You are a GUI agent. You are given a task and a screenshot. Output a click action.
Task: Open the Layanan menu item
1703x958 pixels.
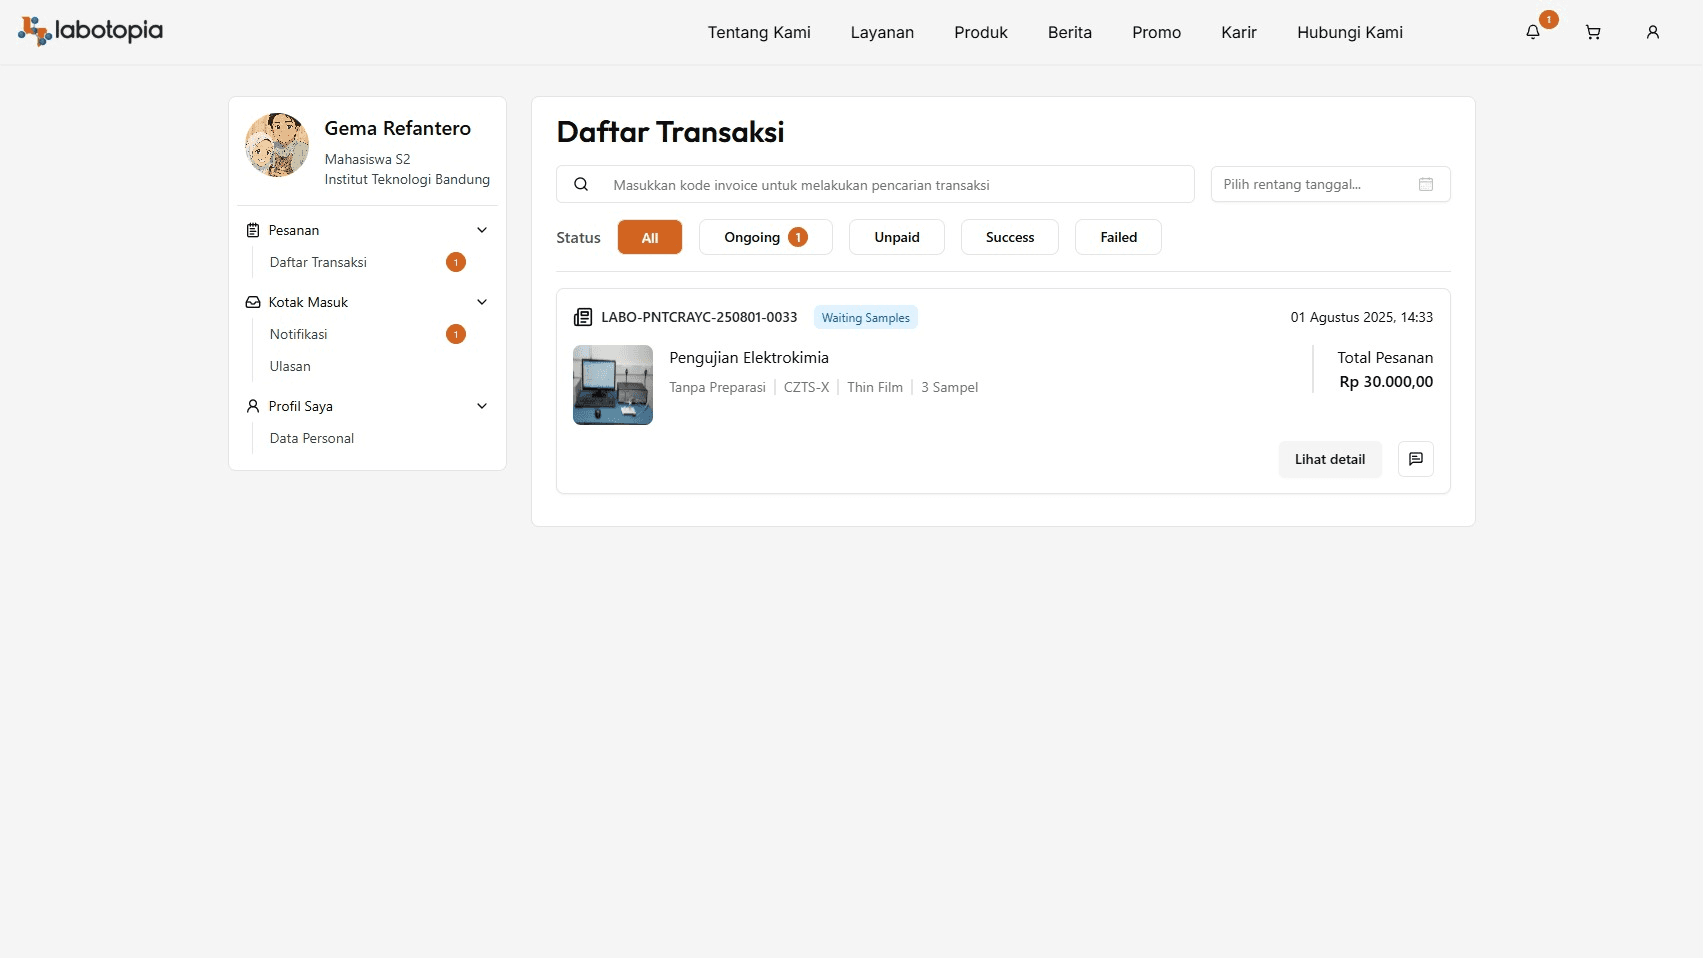click(x=882, y=32)
